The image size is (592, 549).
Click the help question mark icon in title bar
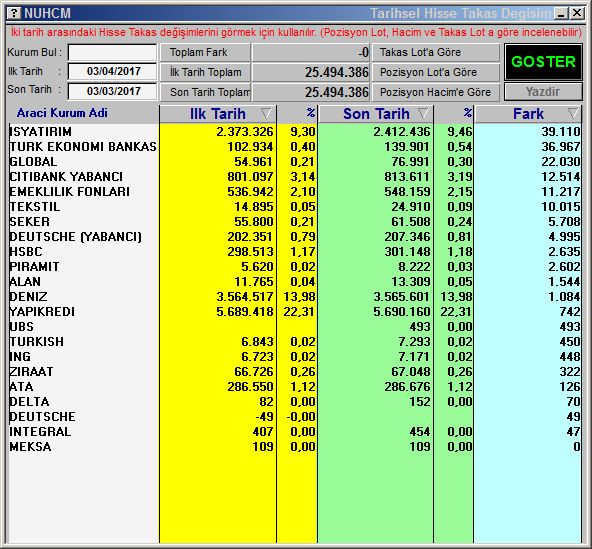pyautogui.click(x=14, y=13)
